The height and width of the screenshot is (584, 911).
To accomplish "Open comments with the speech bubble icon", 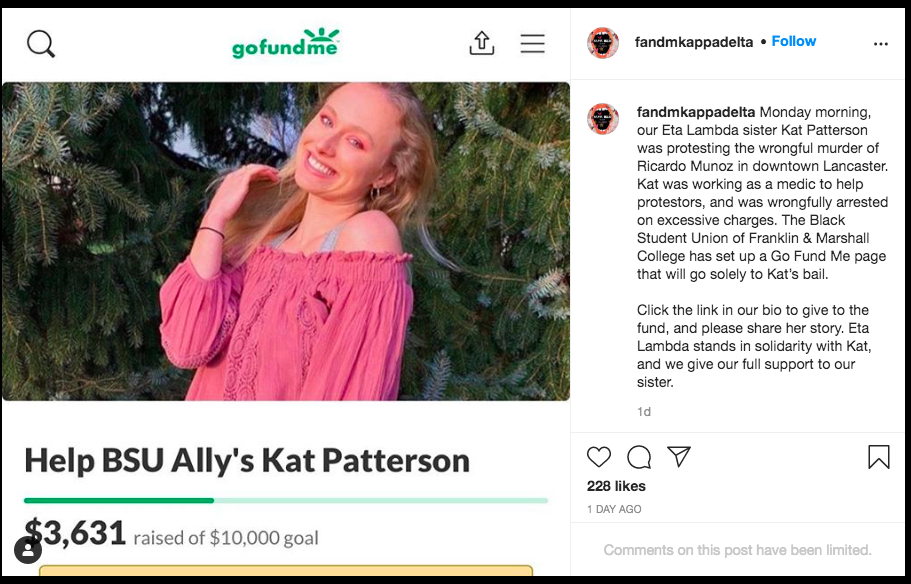I will pos(639,457).
